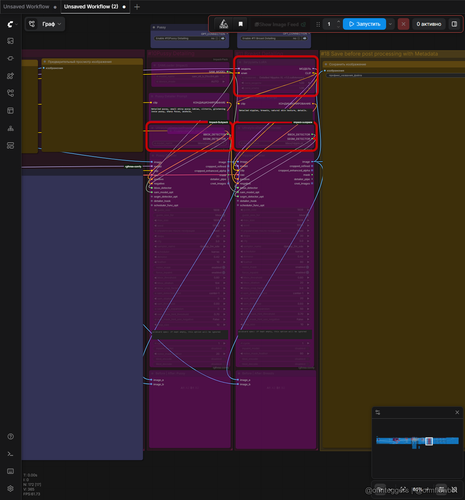465x500 pixels.
Task: Click the bookmark icon in the top toolbar
Action: point(241,24)
